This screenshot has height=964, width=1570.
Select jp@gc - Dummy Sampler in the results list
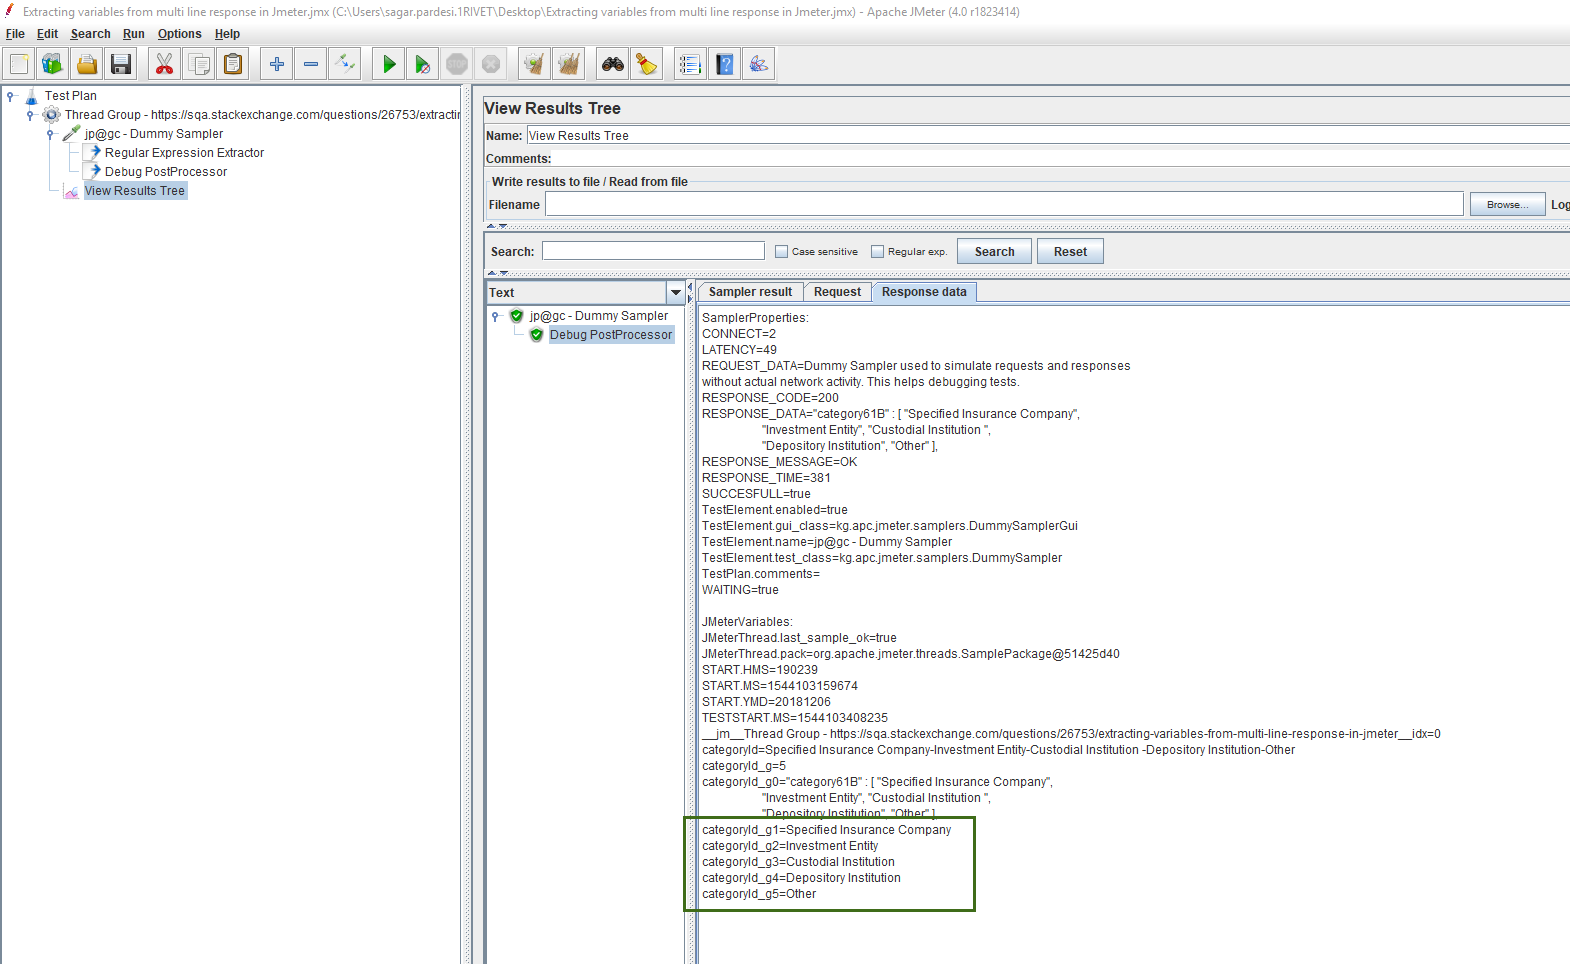point(599,316)
